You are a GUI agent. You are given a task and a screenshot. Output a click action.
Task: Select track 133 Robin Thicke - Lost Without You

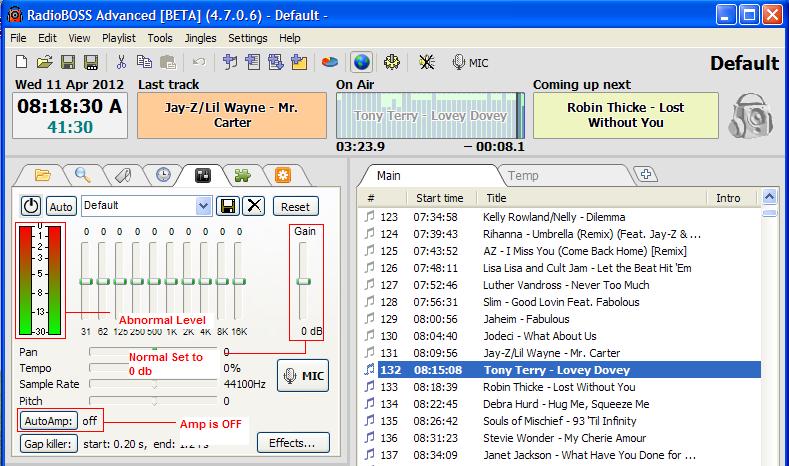click(561, 387)
